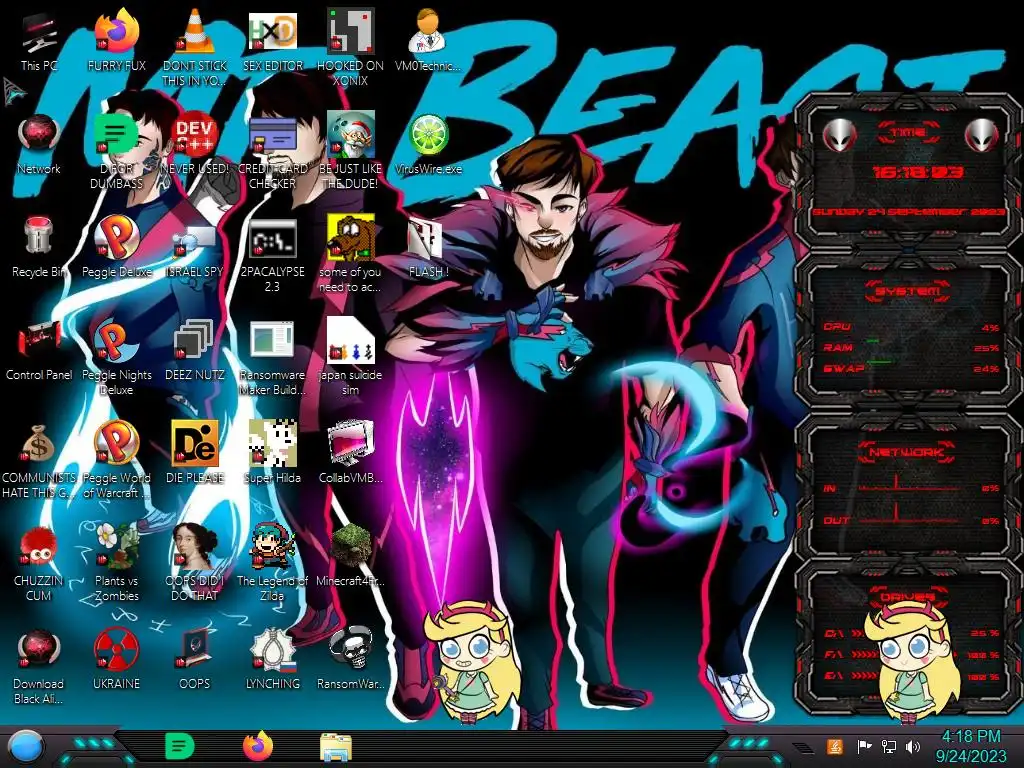1024x768 pixels.
Task: Open the CollabVMB monitor icon
Action: (351, 444)
